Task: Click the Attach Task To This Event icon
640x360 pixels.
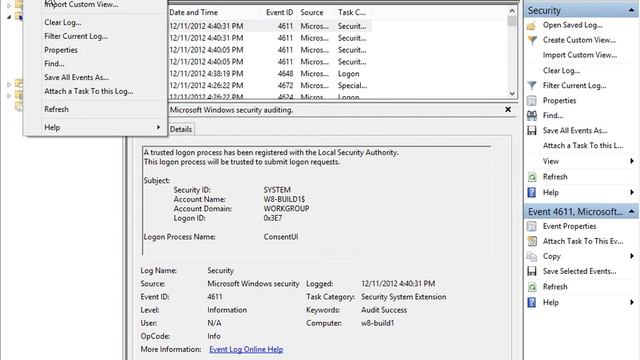Action: click(x=532, y=241)
